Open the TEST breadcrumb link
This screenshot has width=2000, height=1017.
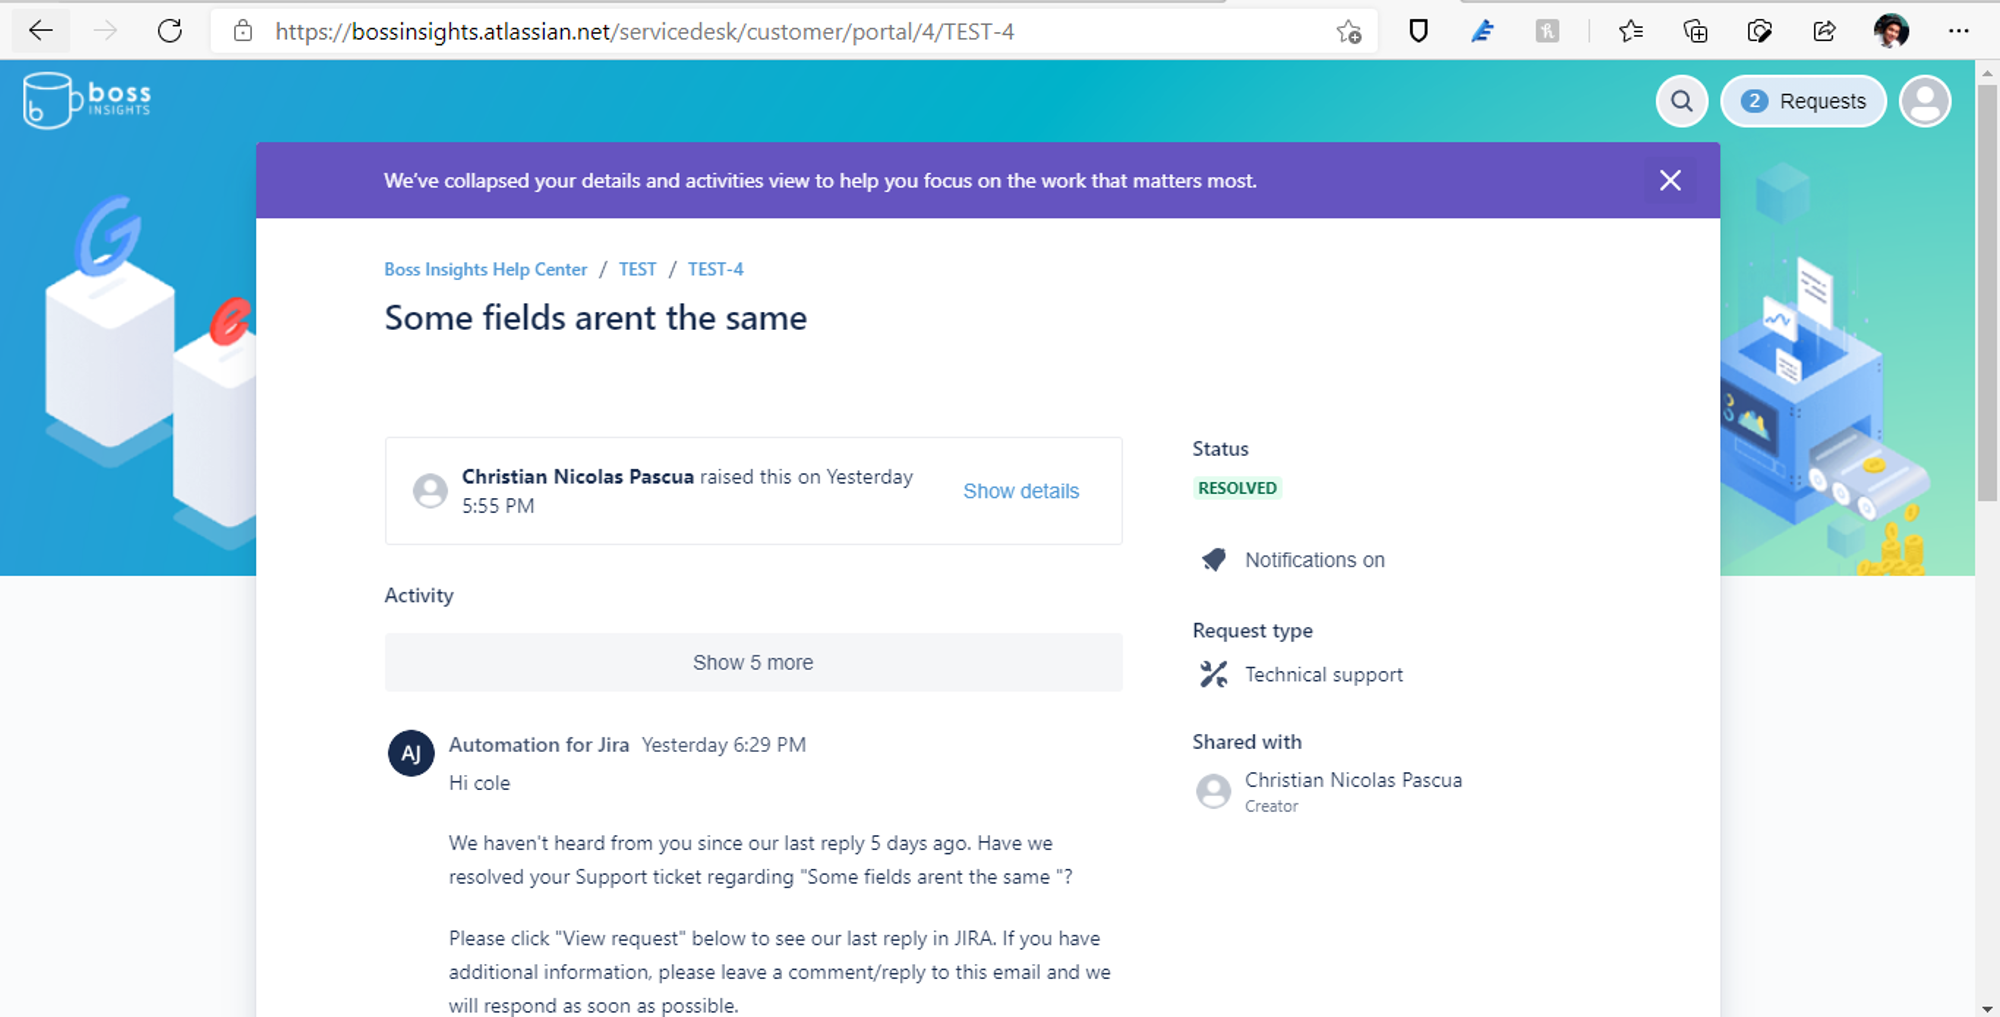click(637, 269)
